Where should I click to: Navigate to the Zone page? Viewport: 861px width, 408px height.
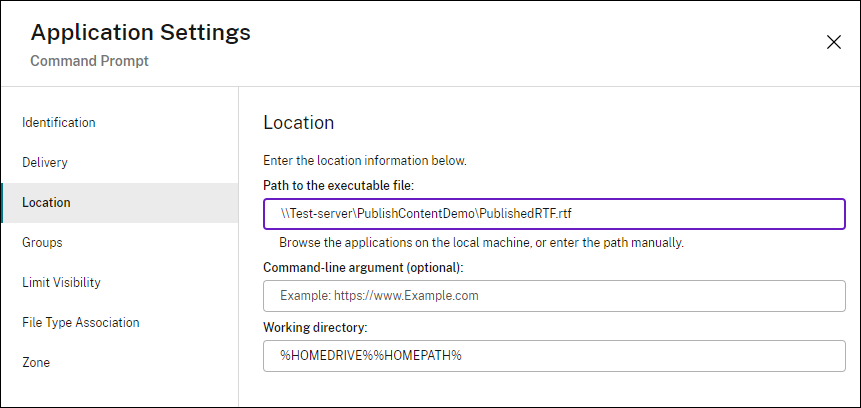click(36, 363)
